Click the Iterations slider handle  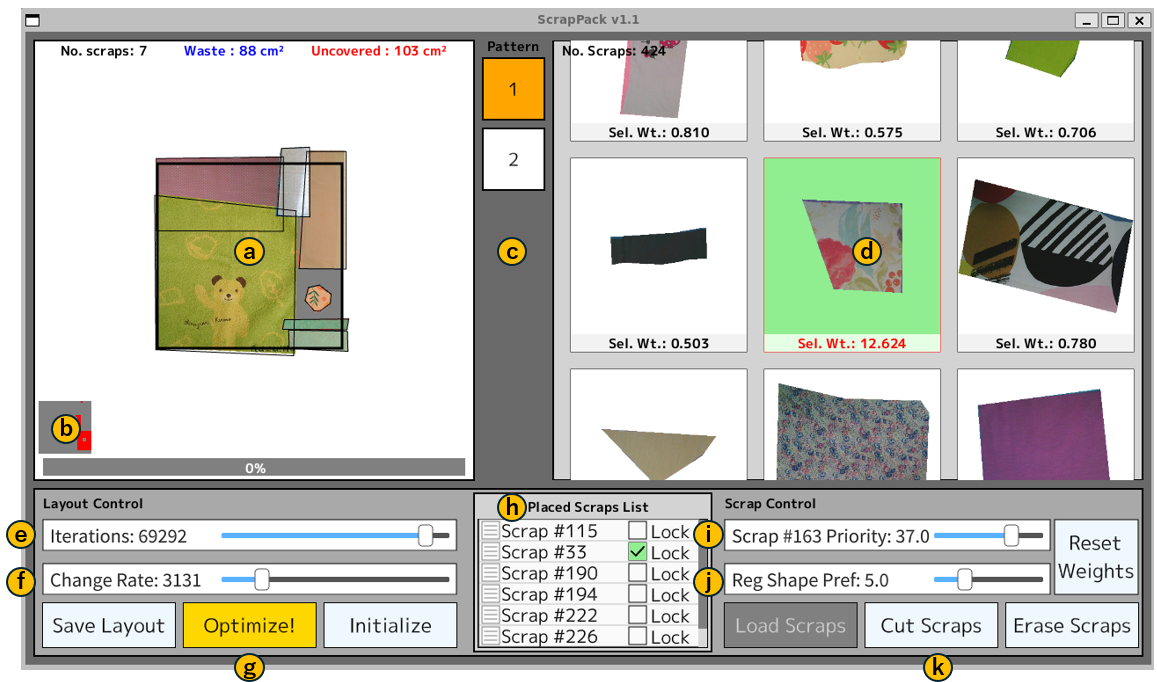click(425, 535)
